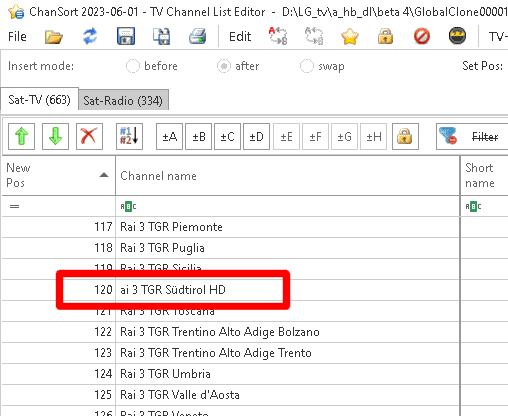Click position number 117 cell
The image size is (508, 416).
point(58,227)
